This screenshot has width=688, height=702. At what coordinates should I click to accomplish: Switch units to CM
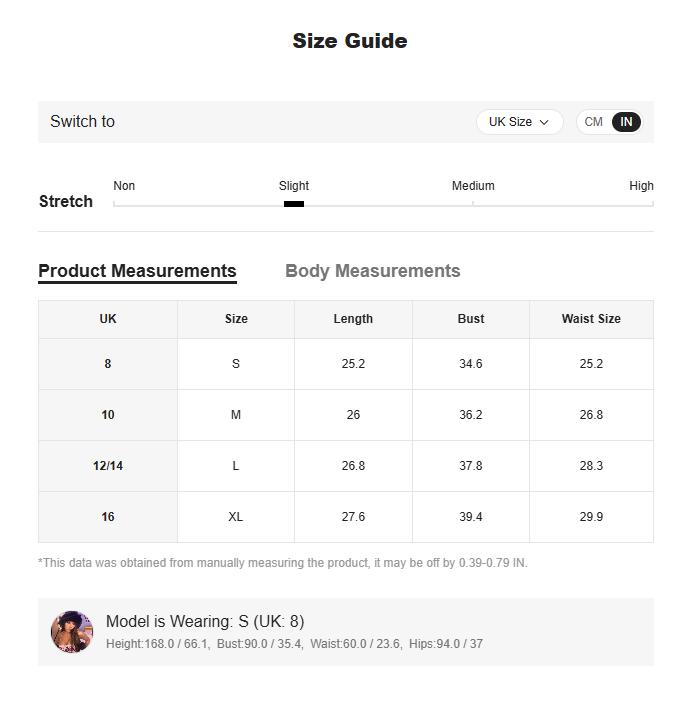coord(593,122)
